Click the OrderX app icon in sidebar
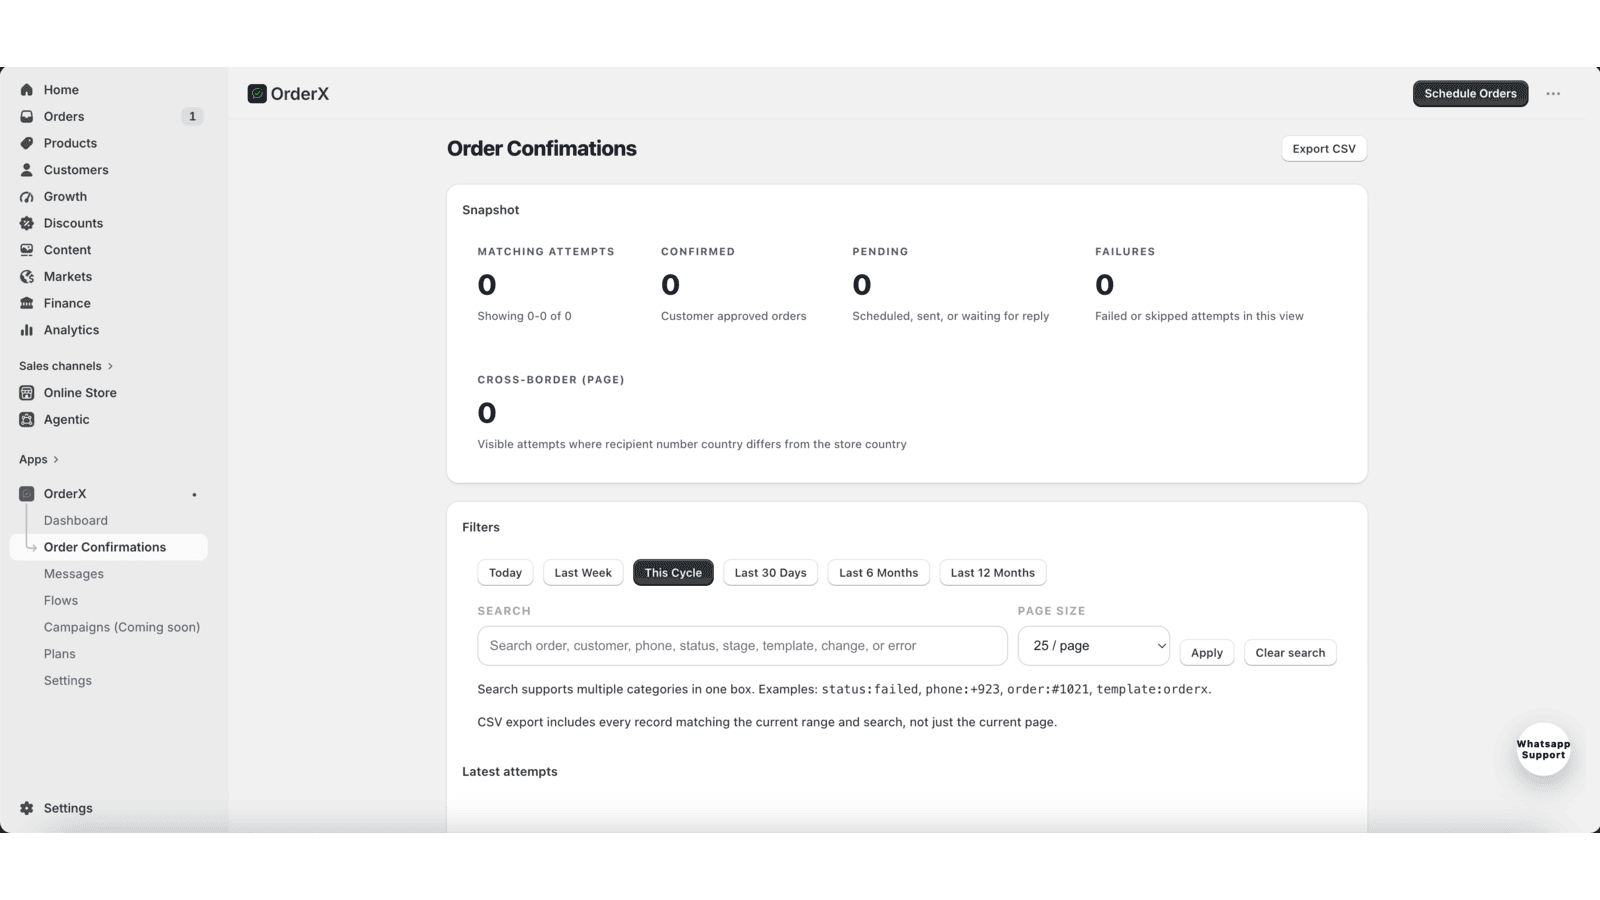Image resolution: width=1600 pixels, height=900 pixels. tap(27, 494)
